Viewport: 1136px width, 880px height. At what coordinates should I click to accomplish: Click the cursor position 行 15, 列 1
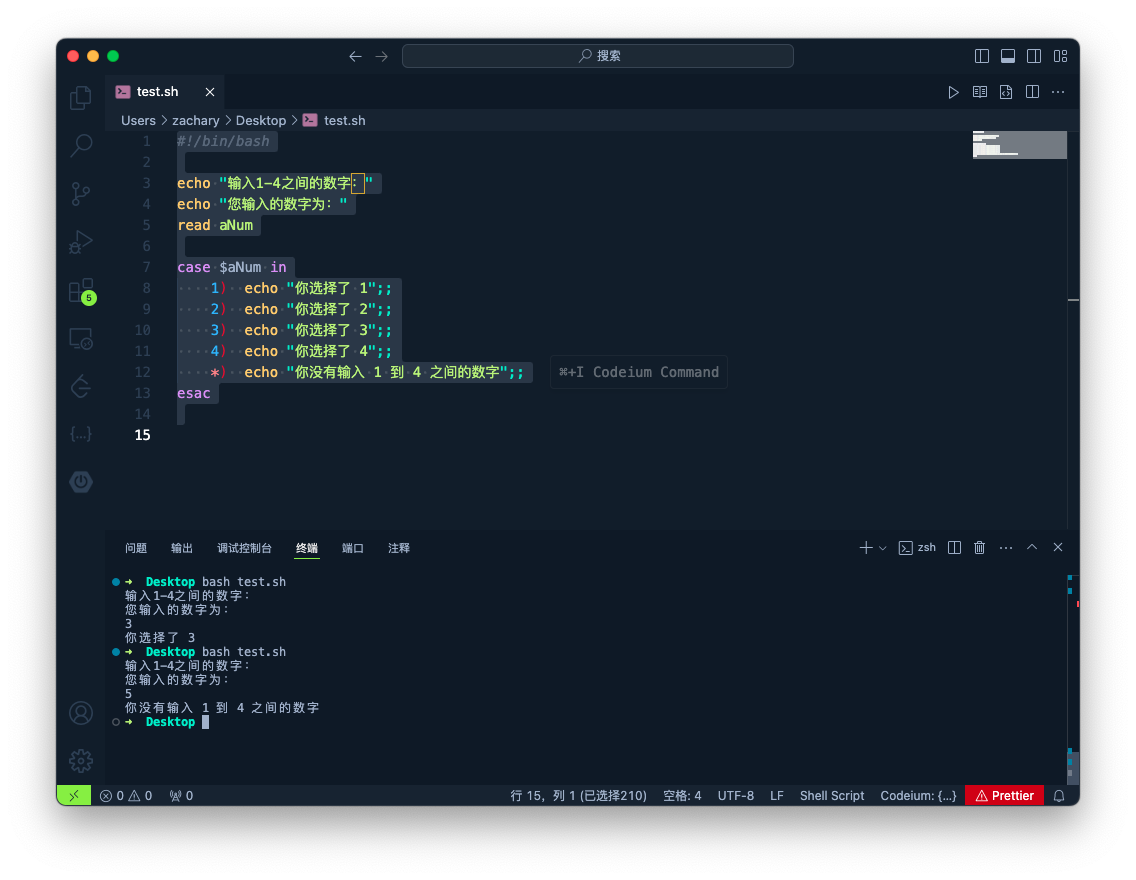578,796
